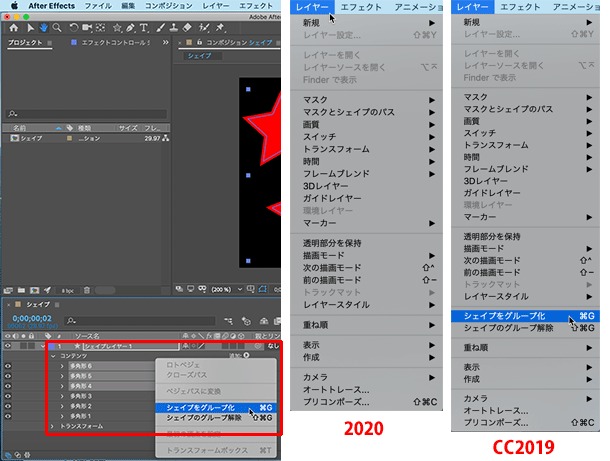The width and height of the screenshot is (610, 461).
Task: Open 重ね順 submenu in the 2020 menu
Action: (x=366, y=325)
